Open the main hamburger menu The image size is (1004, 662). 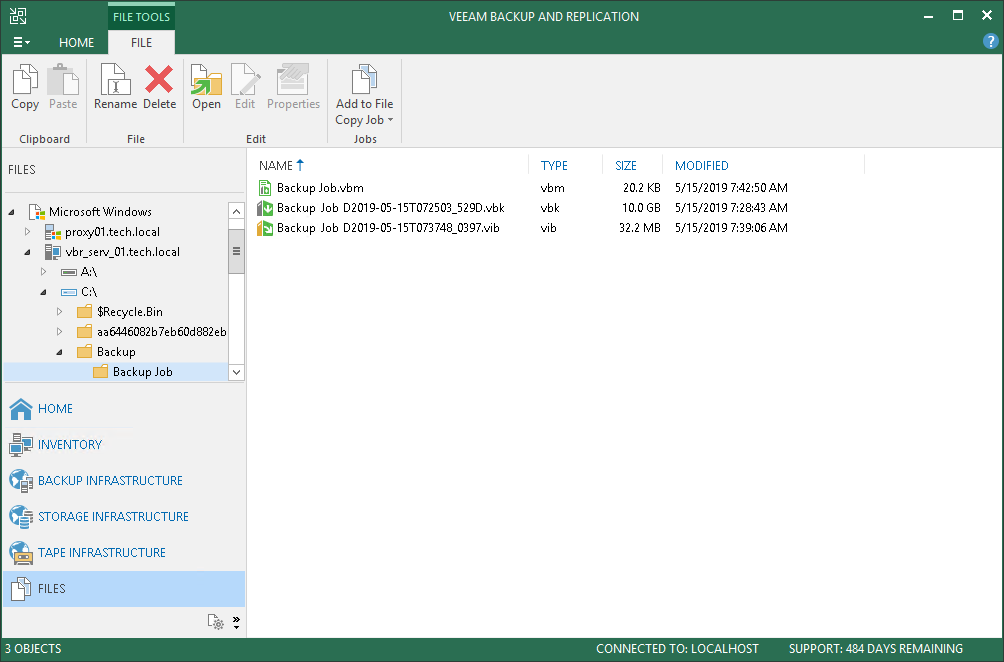click(x=21, y=42)
